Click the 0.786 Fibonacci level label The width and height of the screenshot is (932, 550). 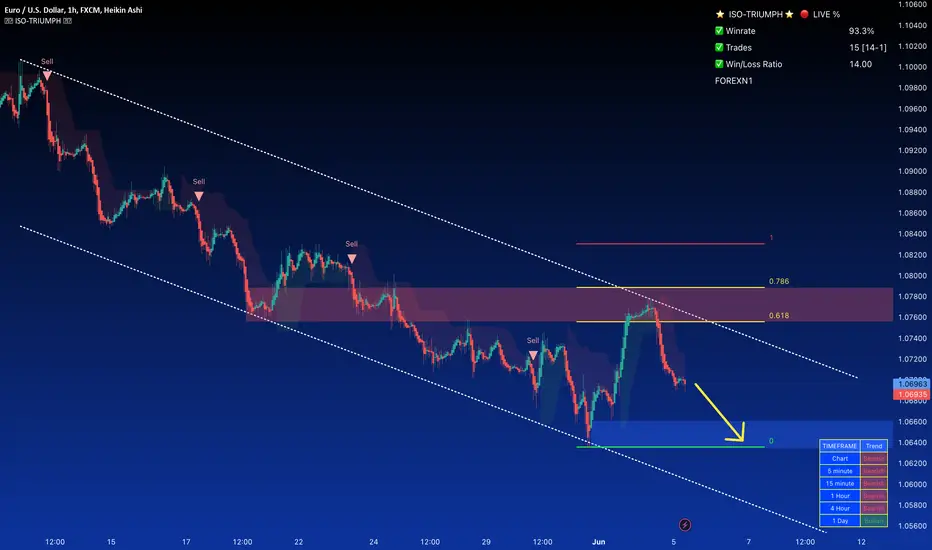click(x=779, y=281)
